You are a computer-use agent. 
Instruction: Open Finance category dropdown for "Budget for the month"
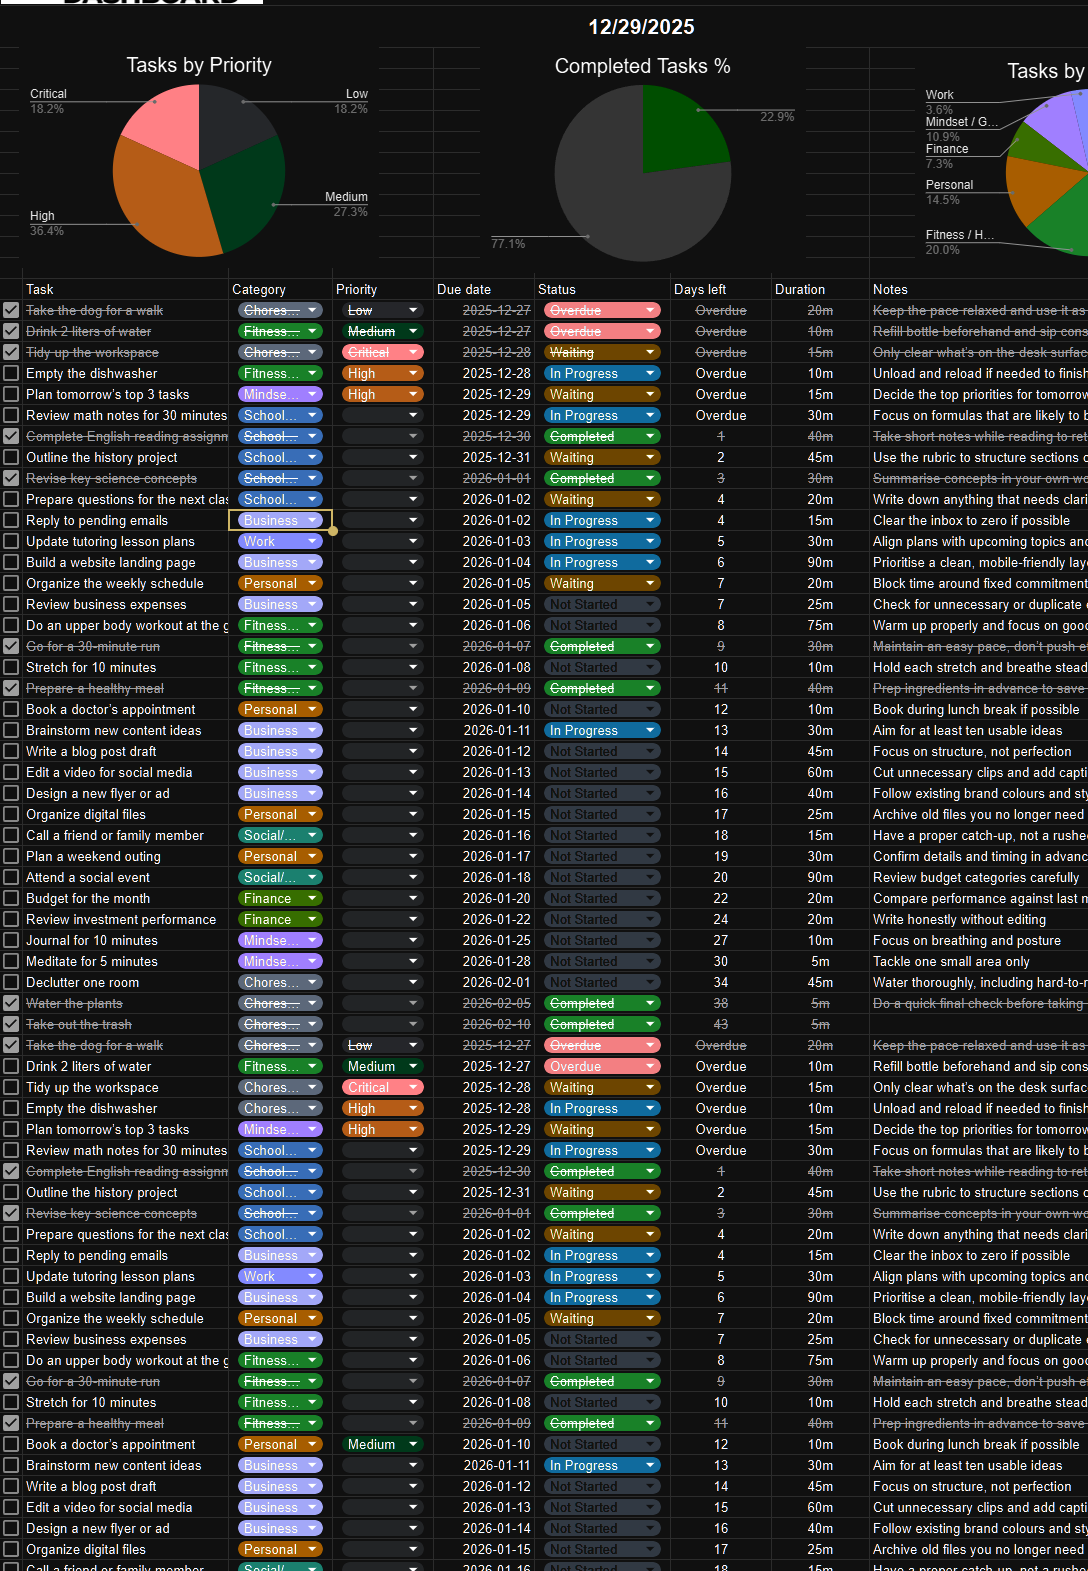coord(280,898)
